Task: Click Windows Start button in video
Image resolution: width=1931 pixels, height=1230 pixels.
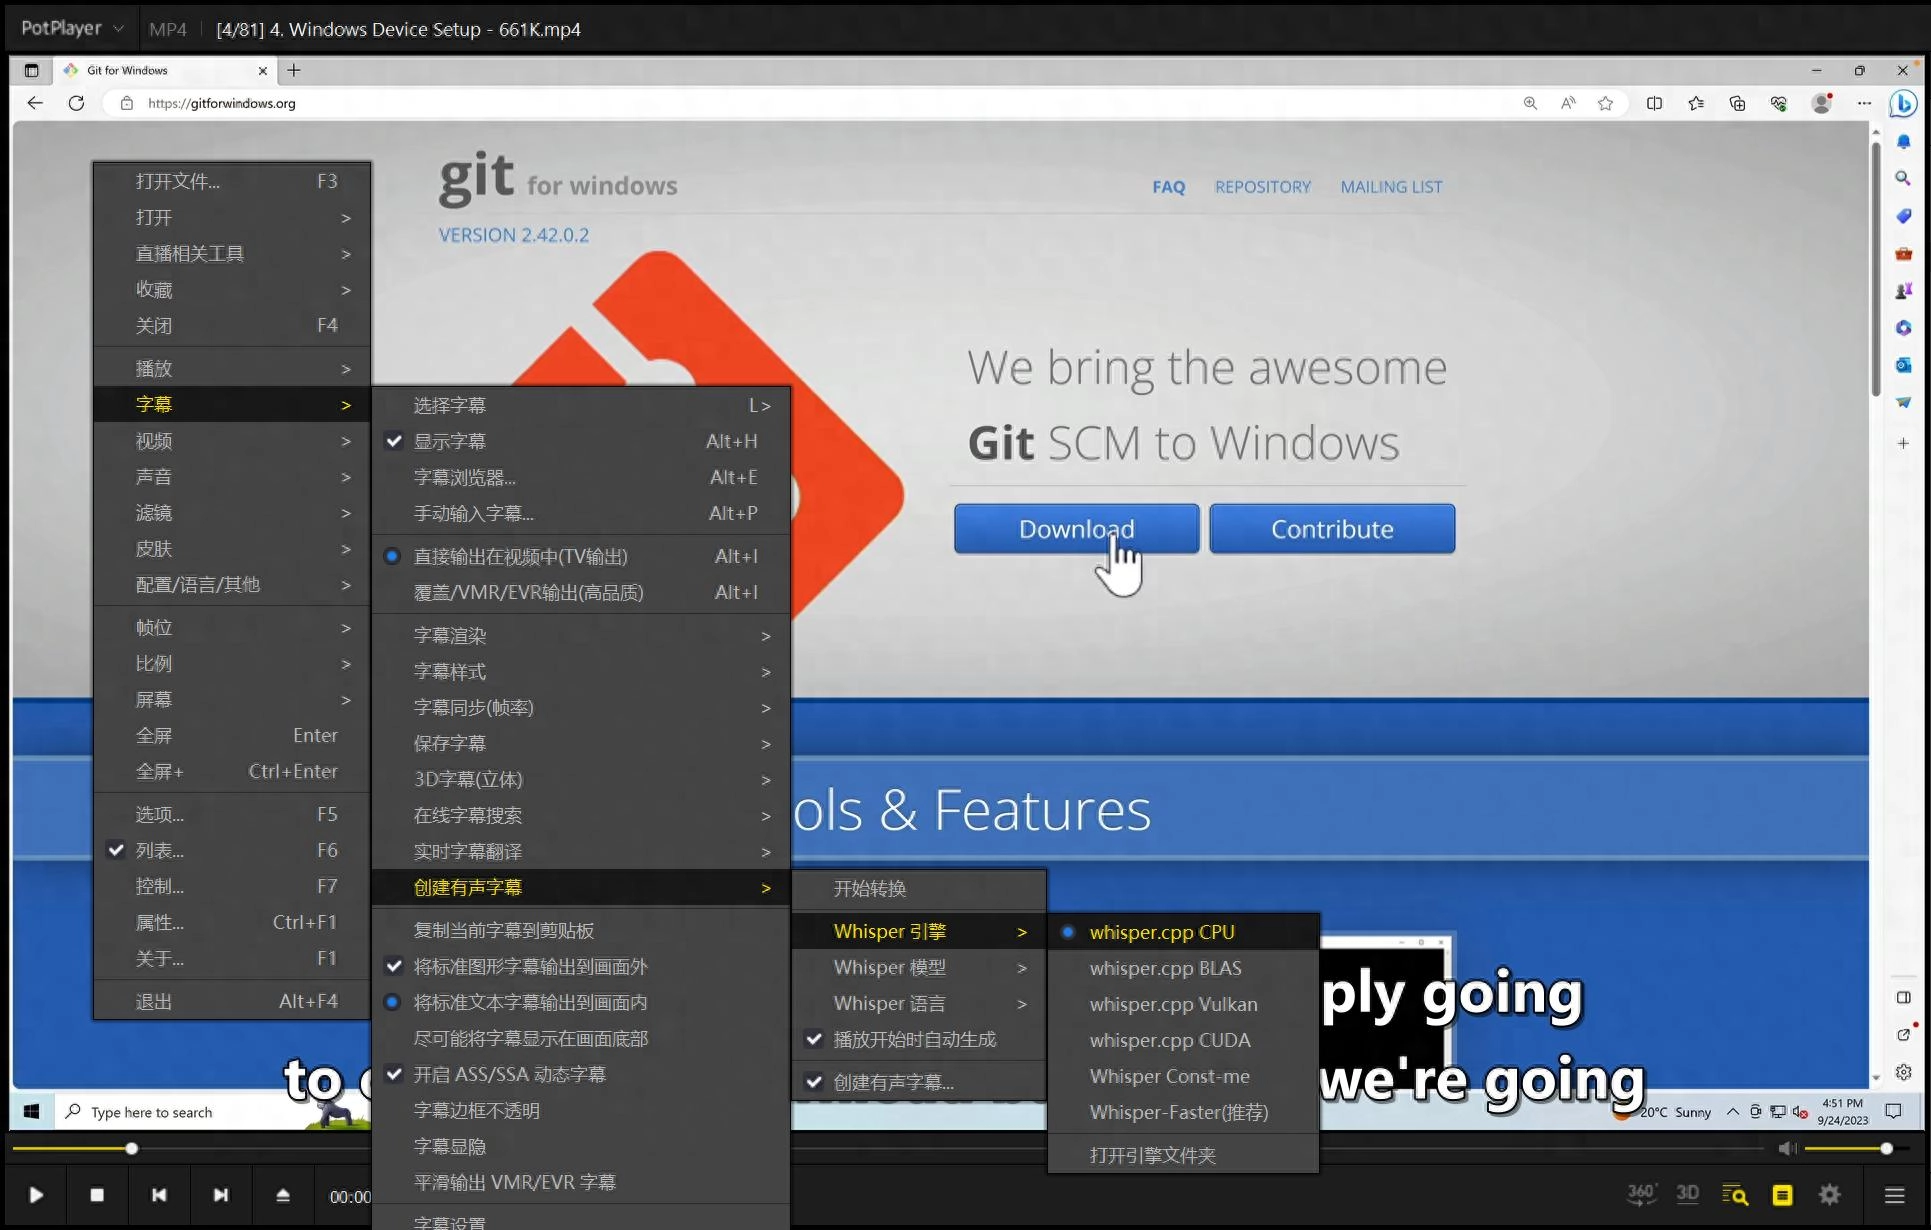Action: click(32, 1111)
